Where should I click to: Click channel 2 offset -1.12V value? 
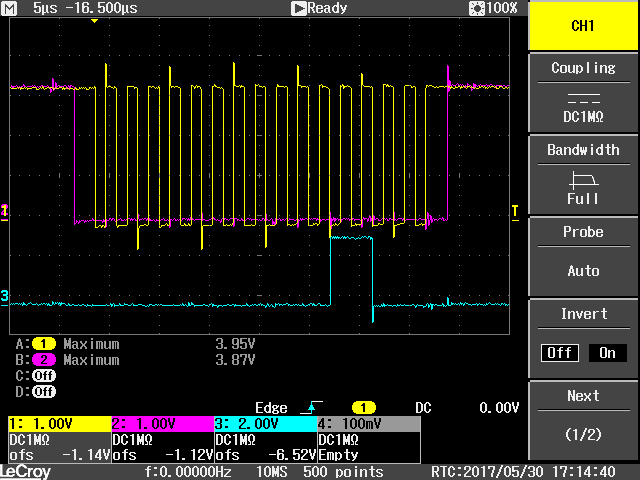click(189, 455)
